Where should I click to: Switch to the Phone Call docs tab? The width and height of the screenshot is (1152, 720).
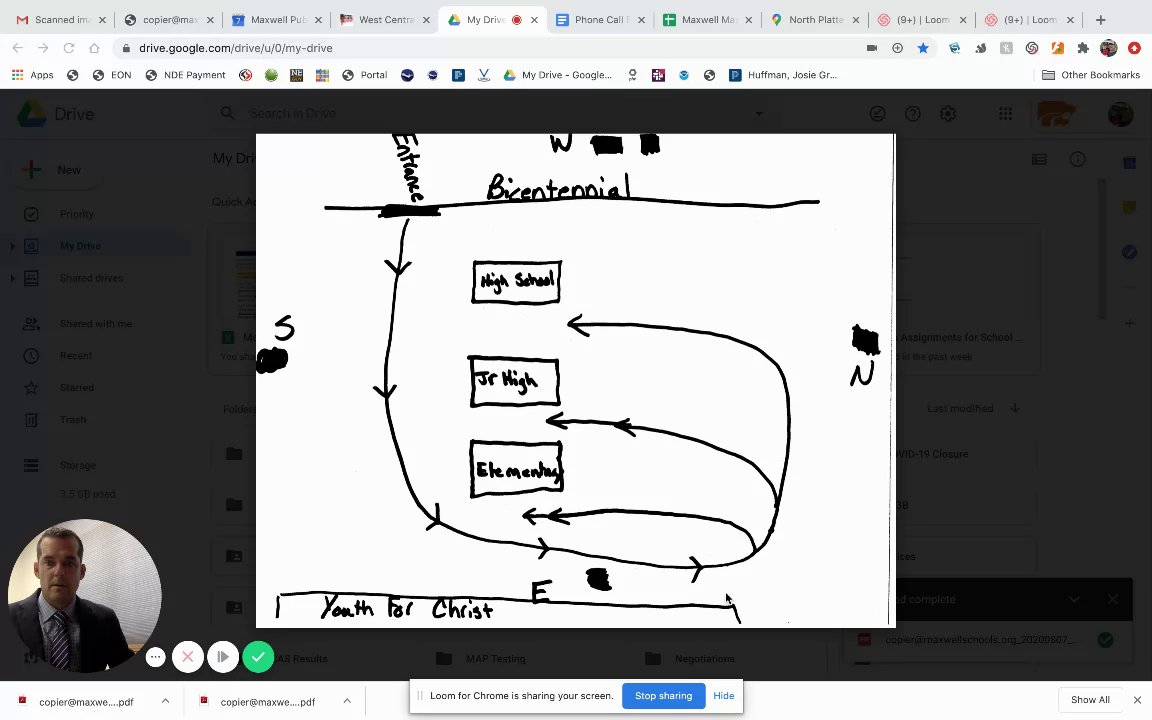click(x=600, y=20)
